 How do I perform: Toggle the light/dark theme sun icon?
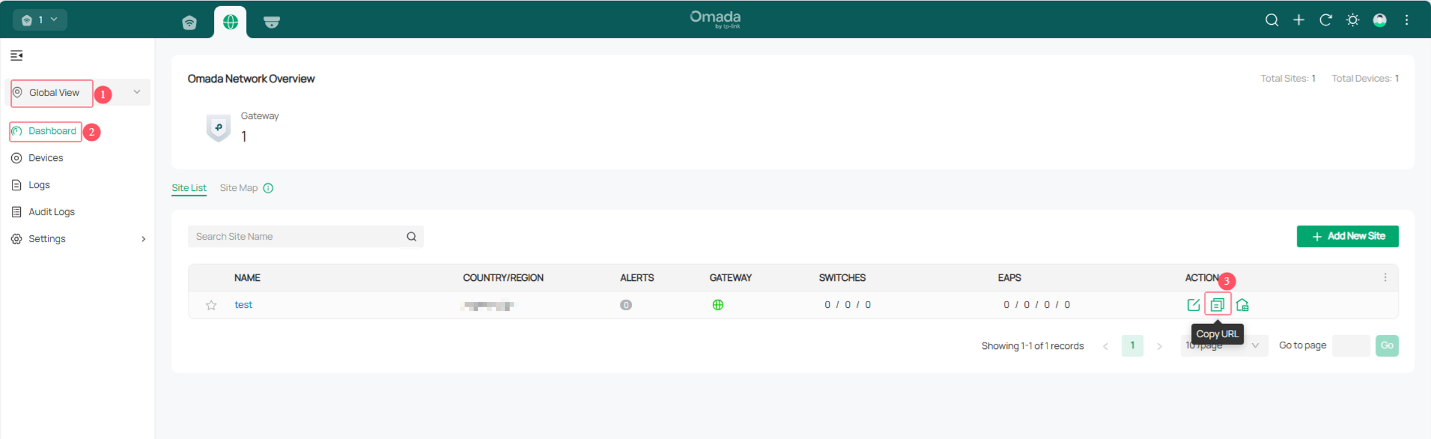pyautogui.click(x=1353, y=20)
